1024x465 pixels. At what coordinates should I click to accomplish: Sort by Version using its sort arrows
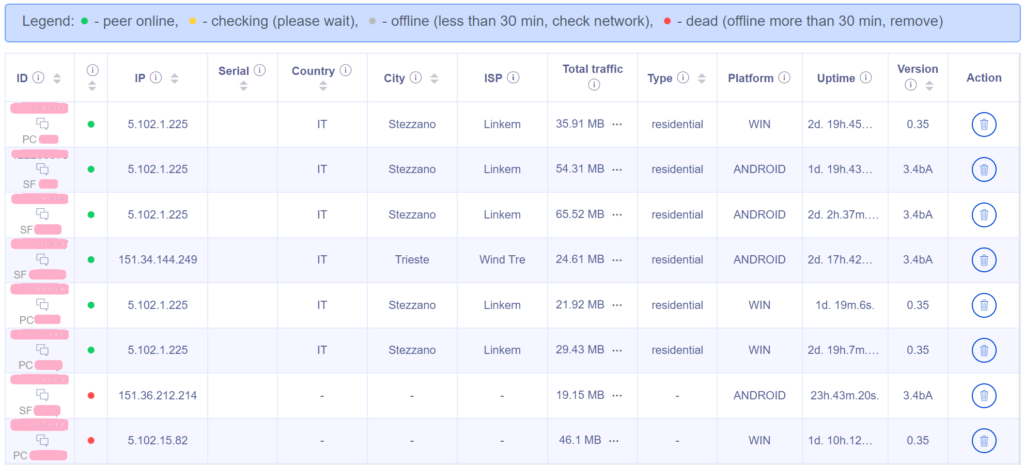926,86
